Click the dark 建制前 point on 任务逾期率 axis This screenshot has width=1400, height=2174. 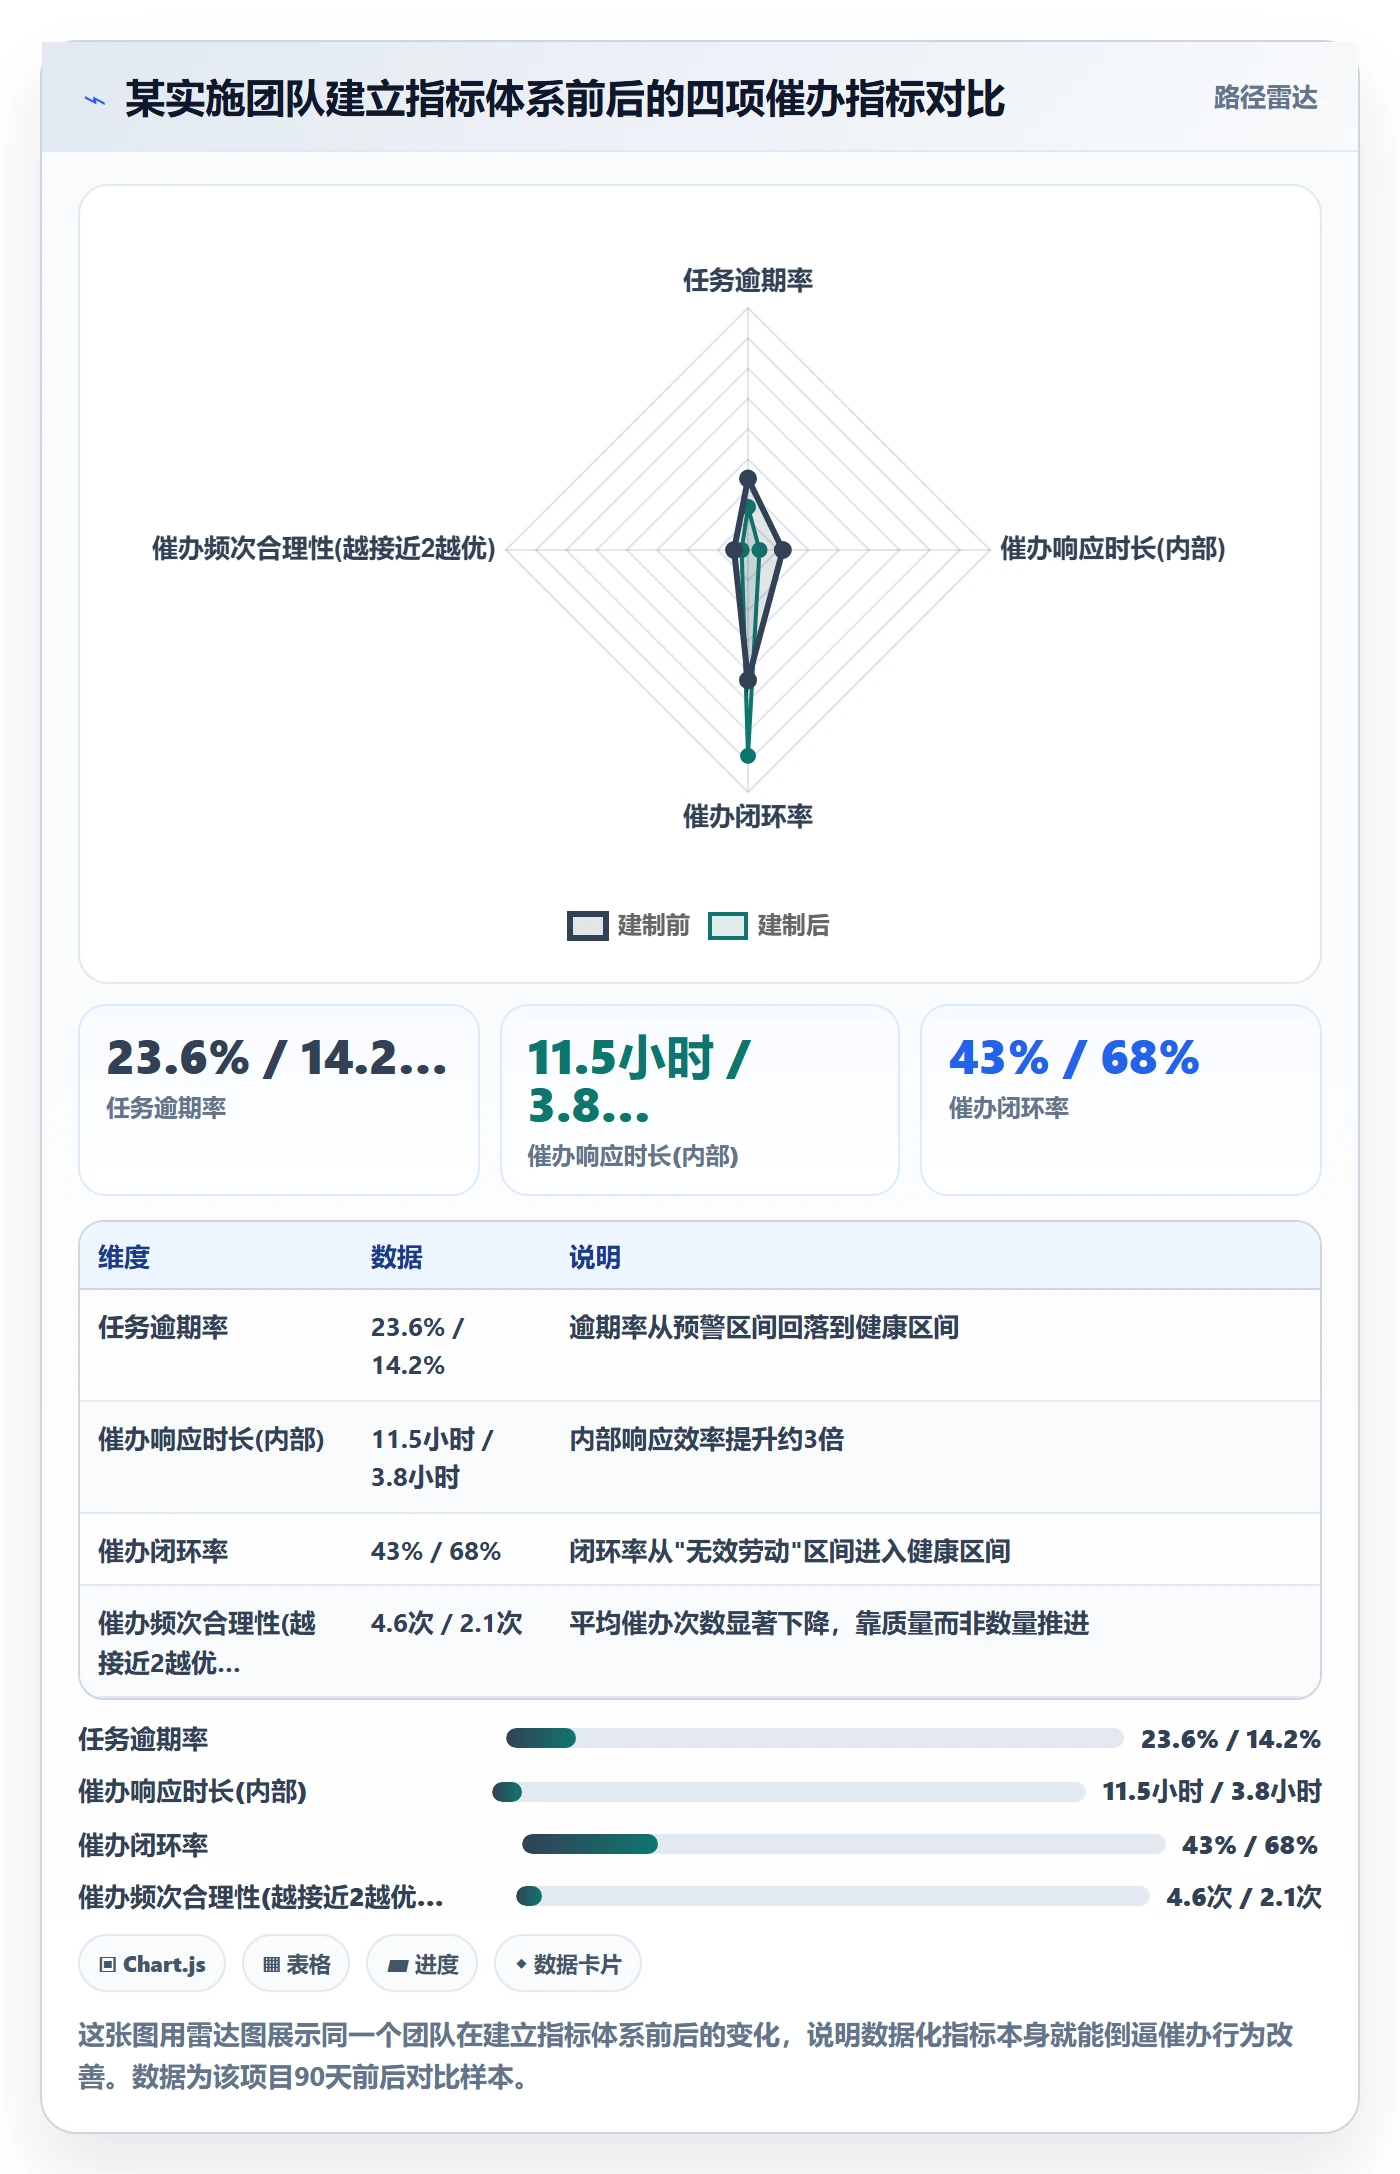(x=748, y=479)
